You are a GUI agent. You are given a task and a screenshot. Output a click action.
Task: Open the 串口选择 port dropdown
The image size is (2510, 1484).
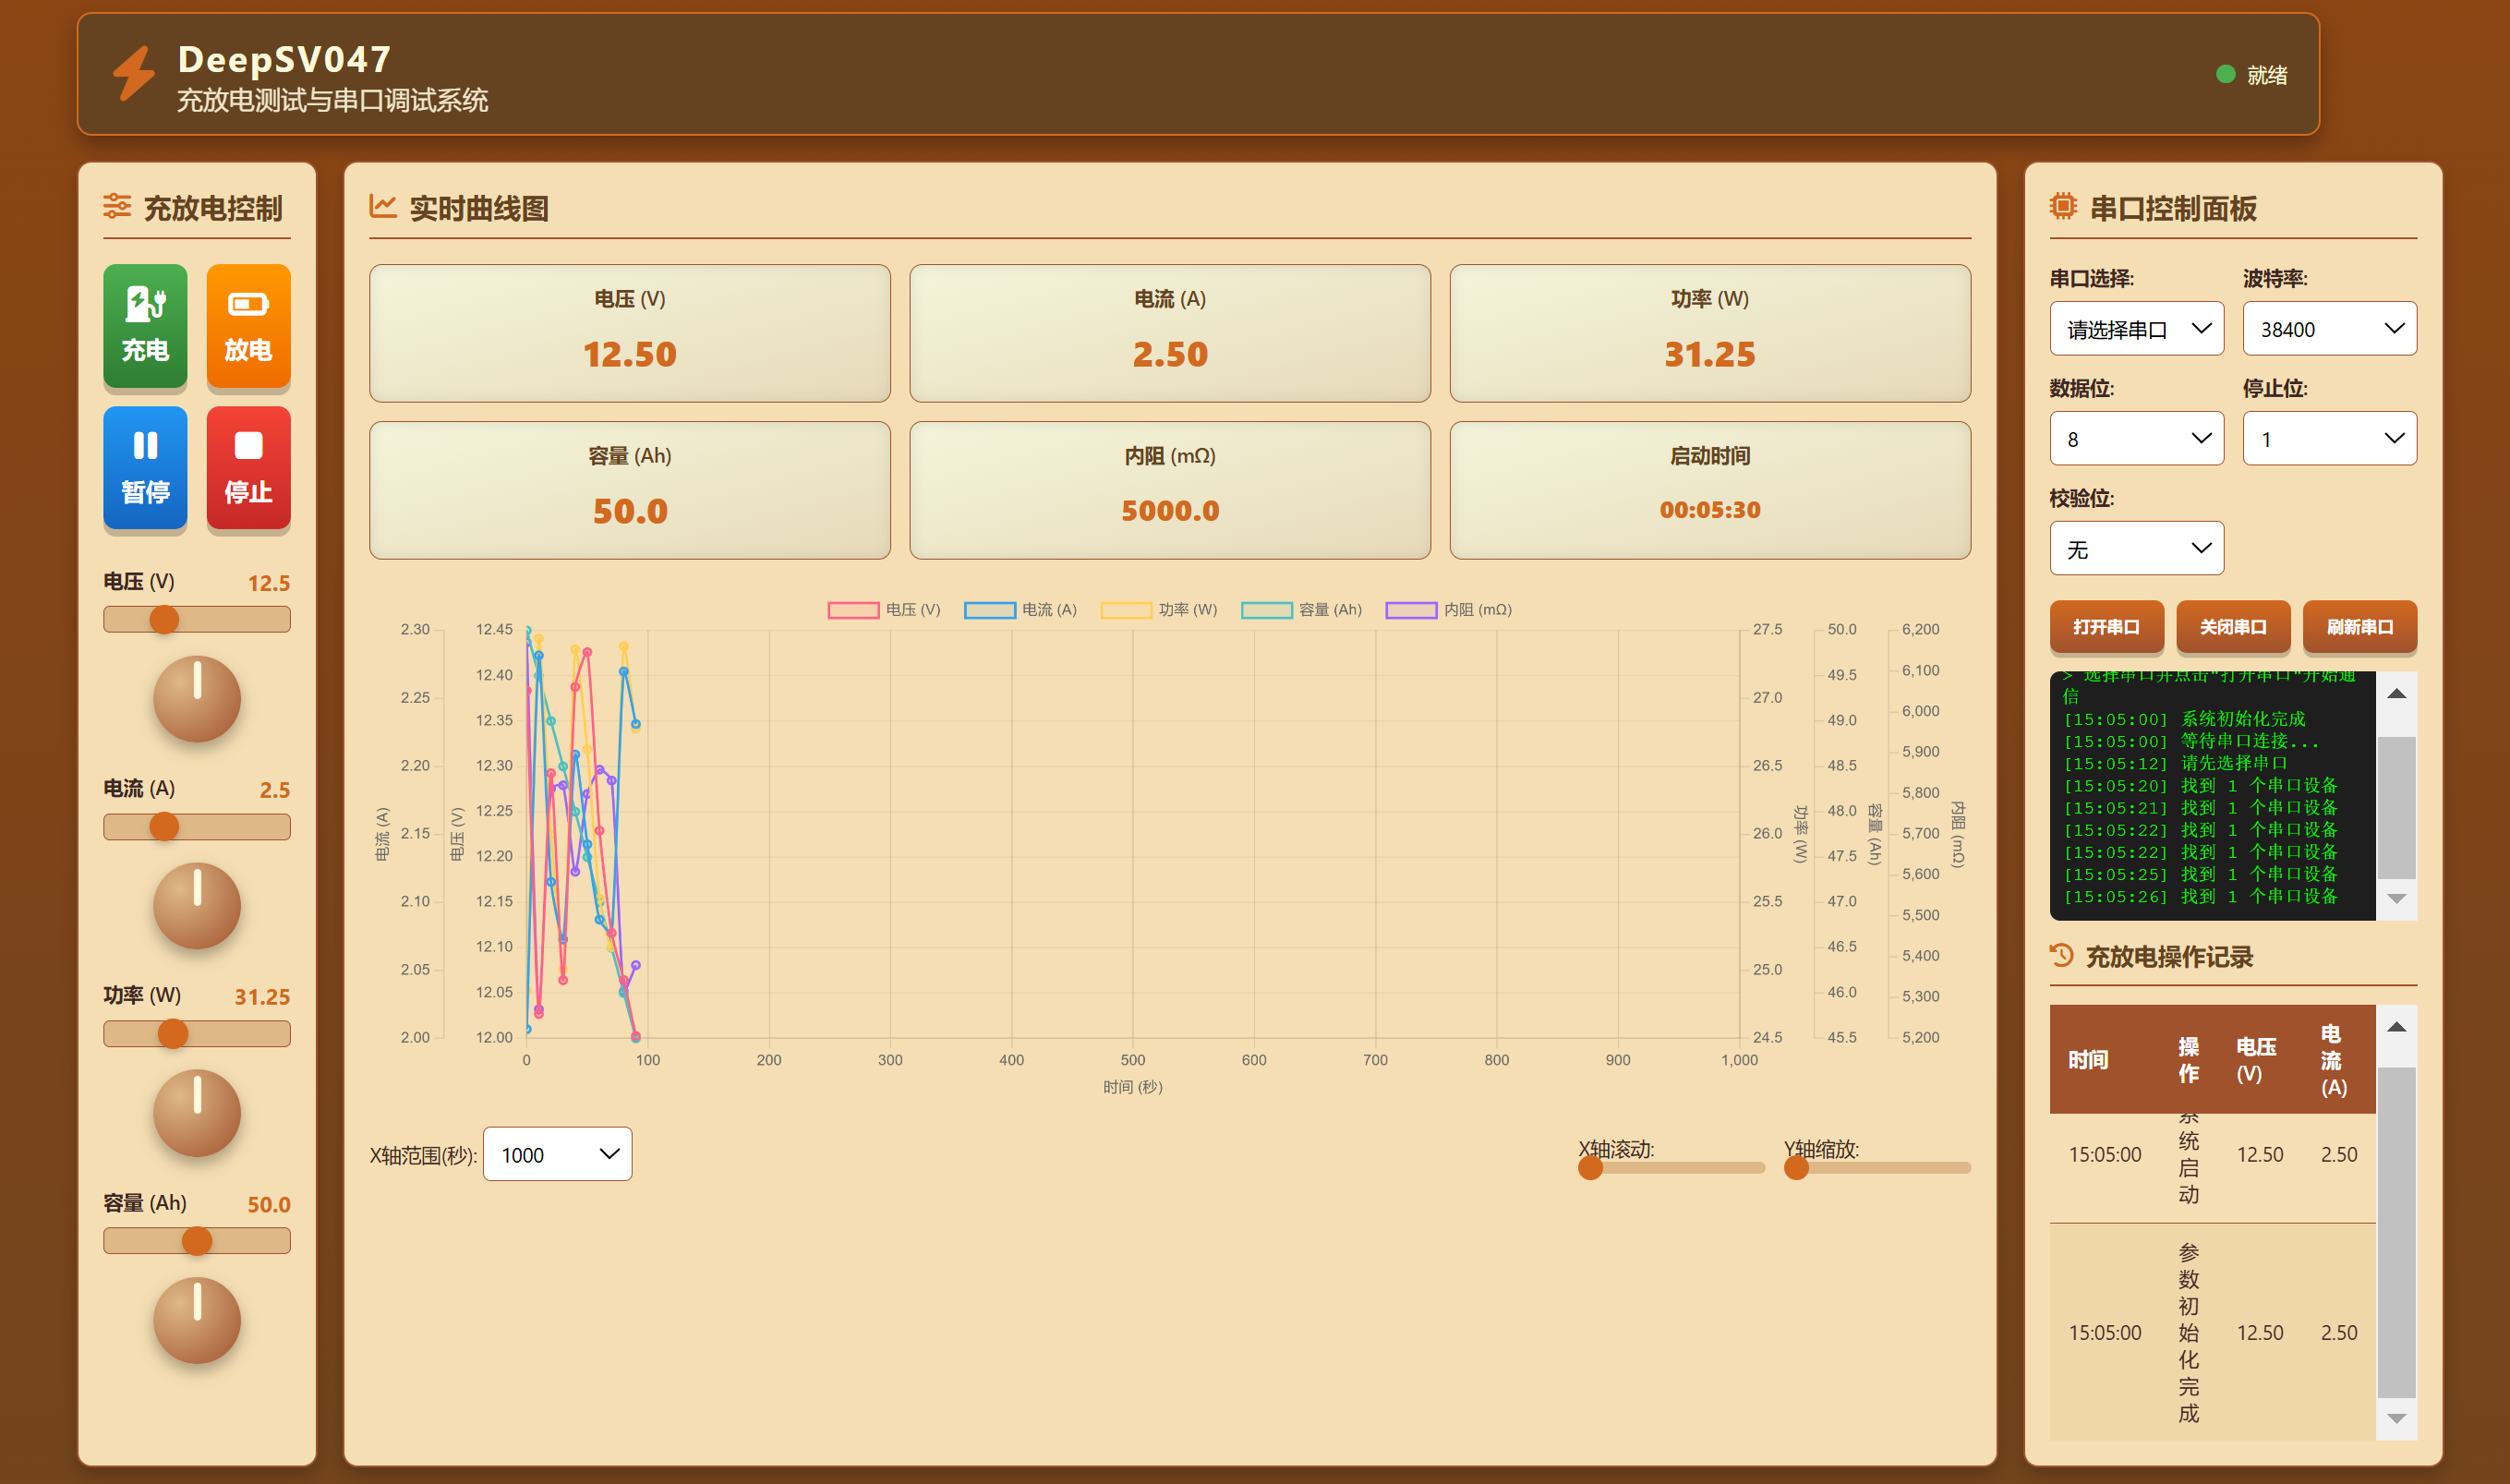coord(2136,329)
